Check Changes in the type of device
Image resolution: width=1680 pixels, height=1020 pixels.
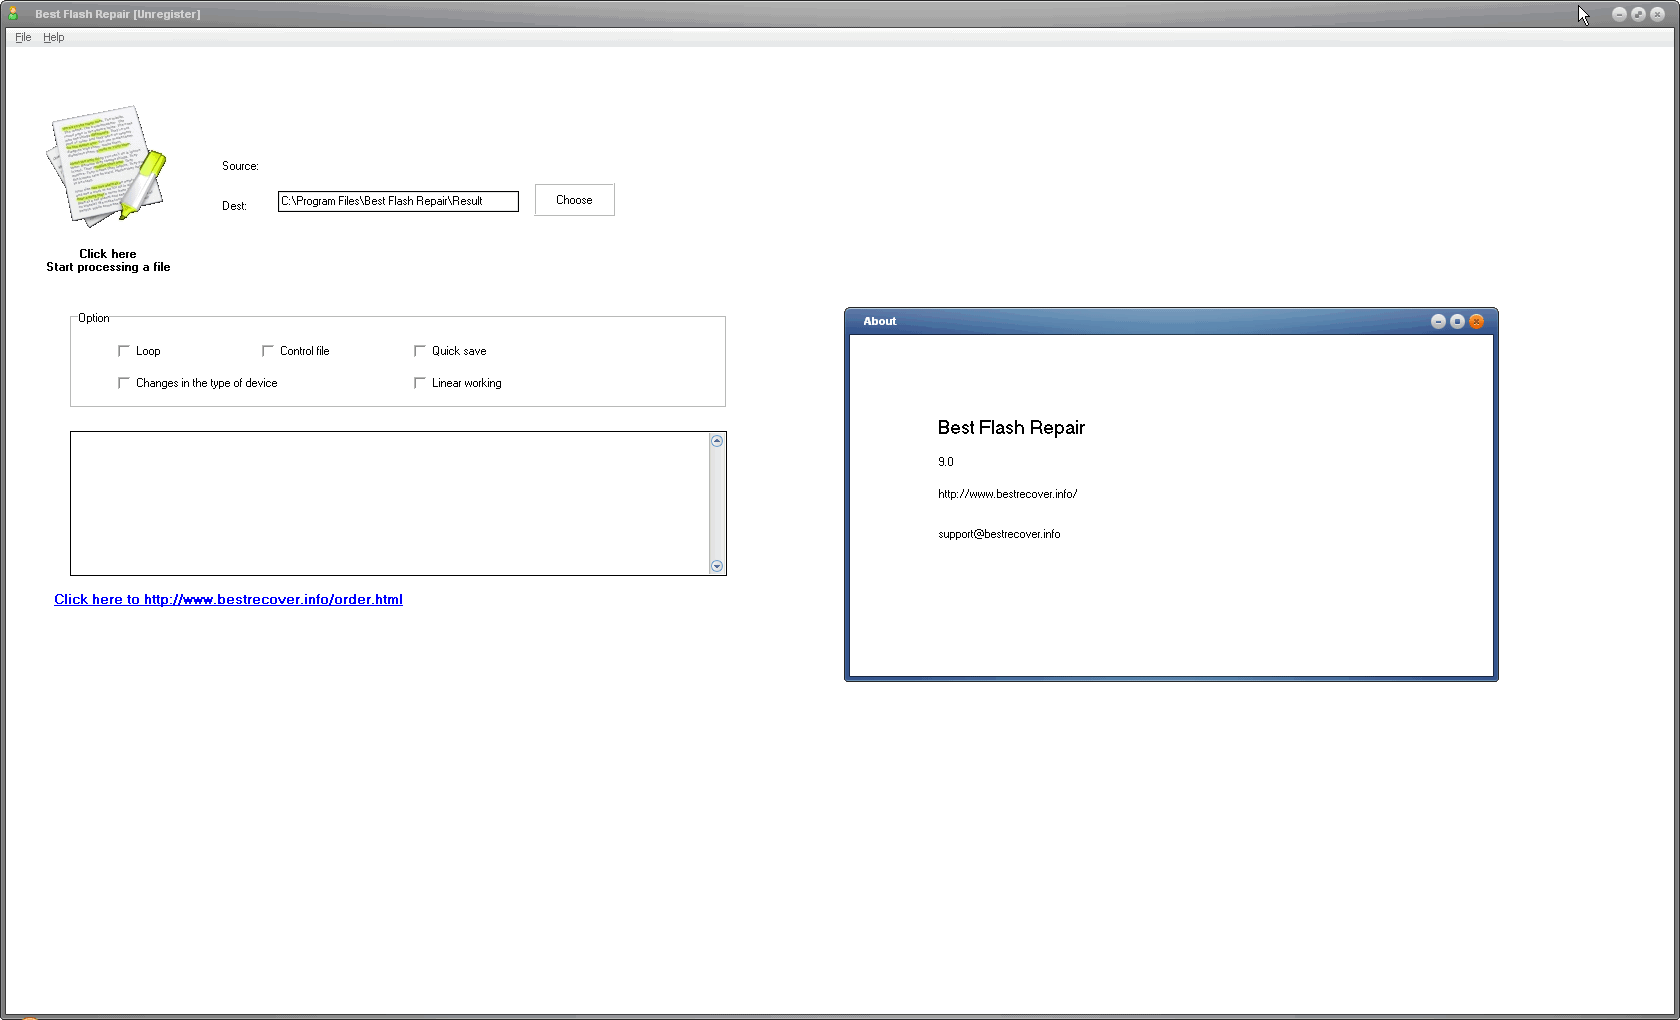tap(124, 383)
